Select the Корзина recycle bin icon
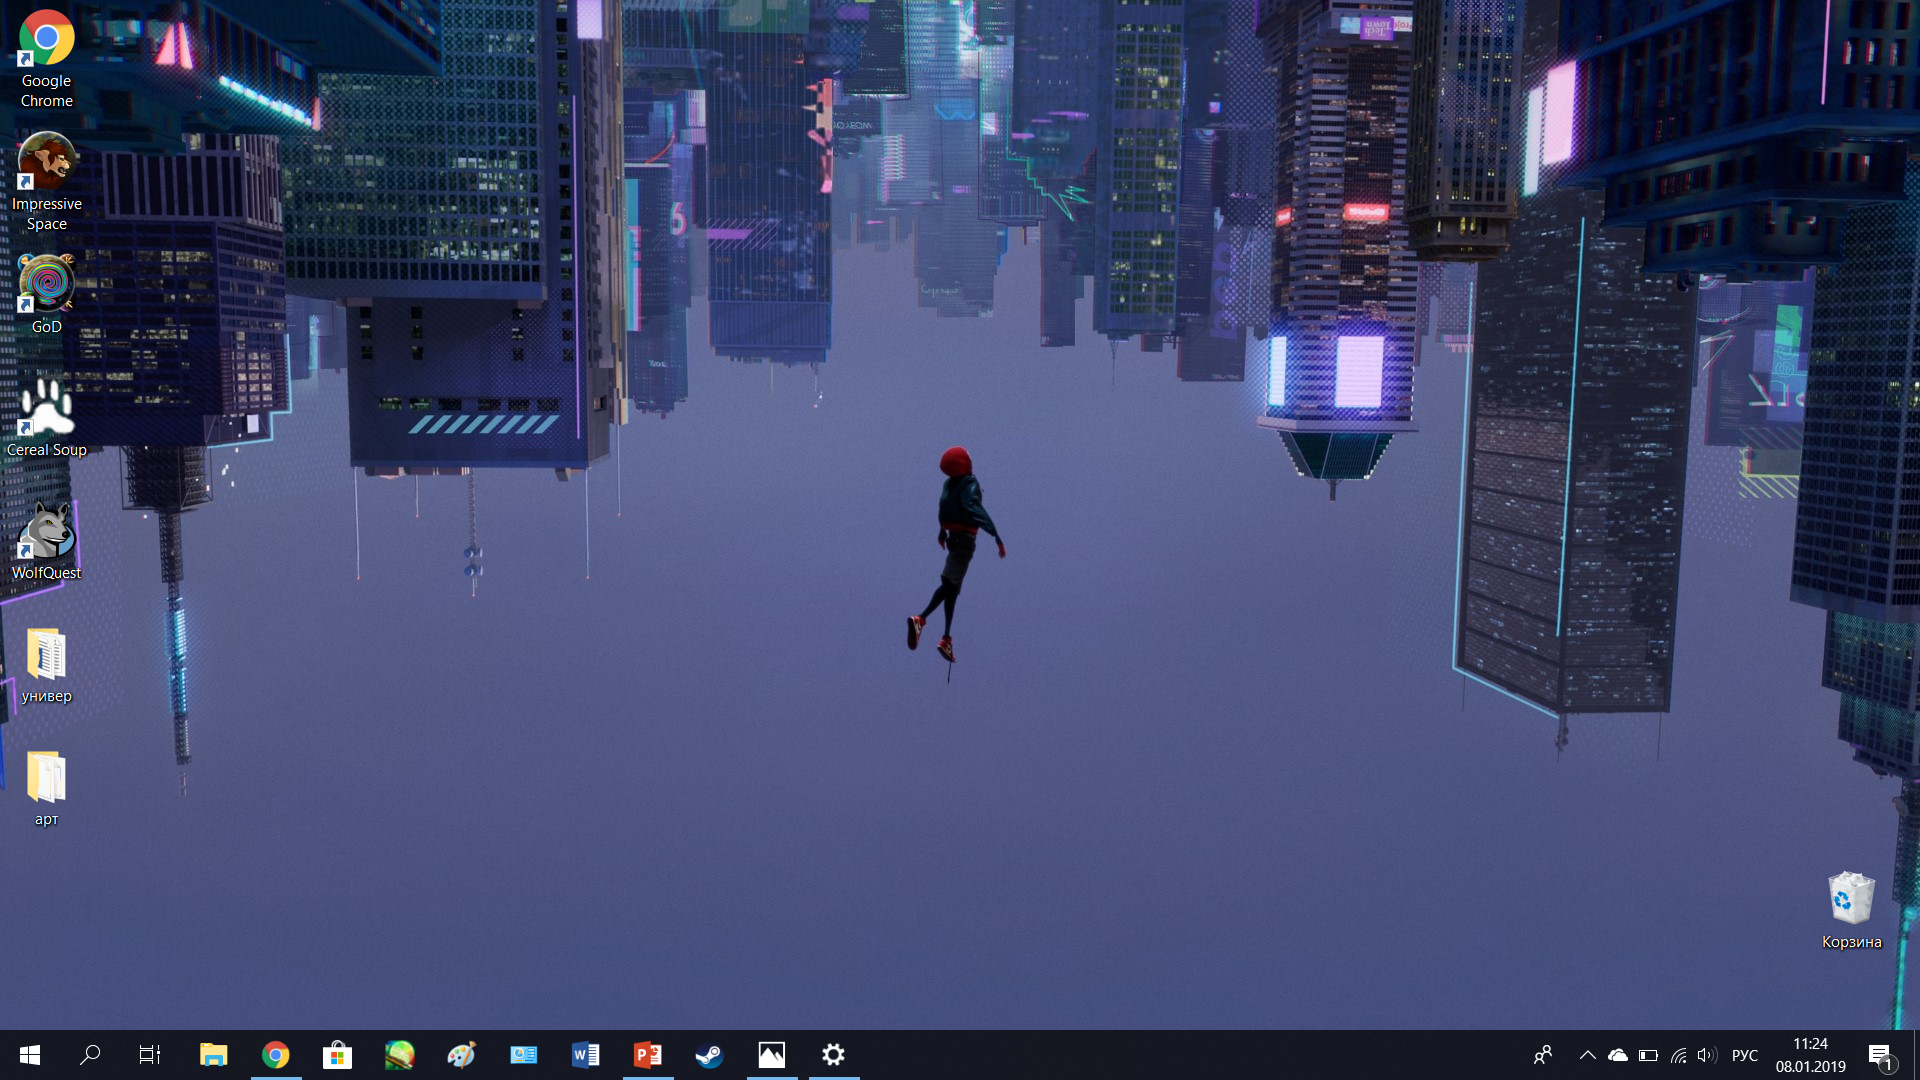 tap(1851, 911)
